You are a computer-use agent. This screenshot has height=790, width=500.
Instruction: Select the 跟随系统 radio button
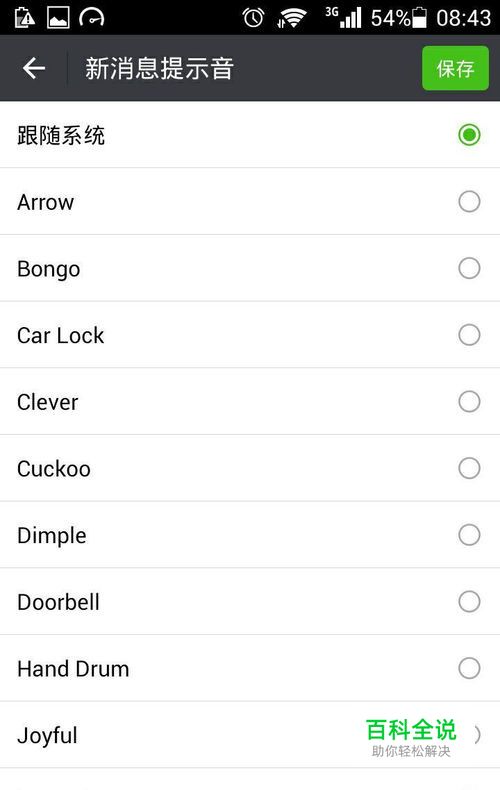point(469,135)
